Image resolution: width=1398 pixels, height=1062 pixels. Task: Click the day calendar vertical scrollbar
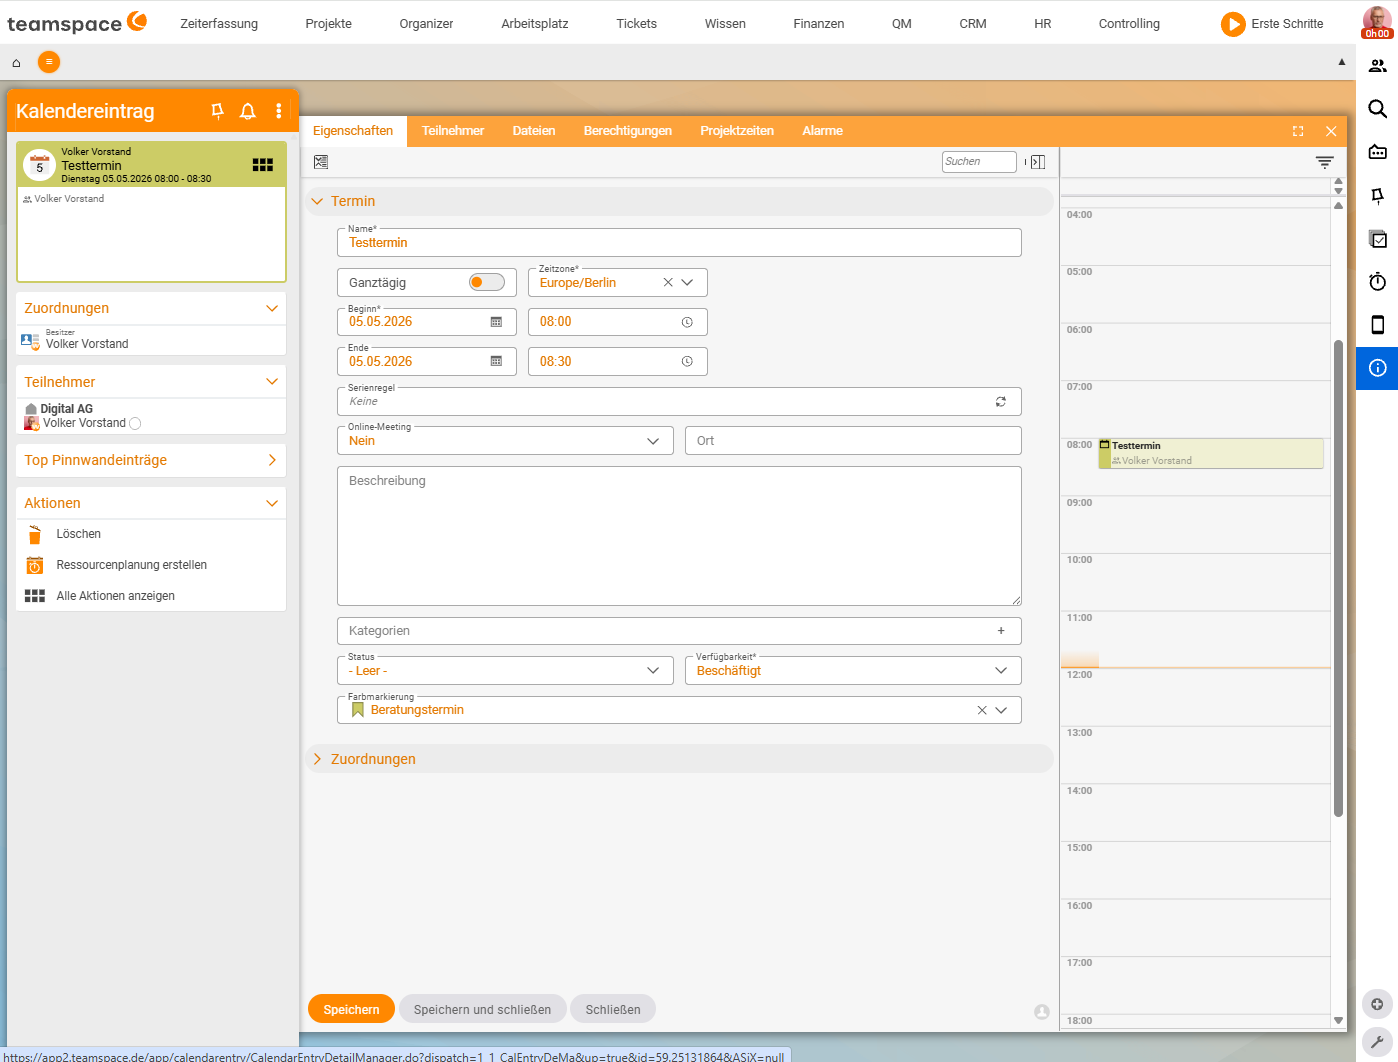[1338, 578]
